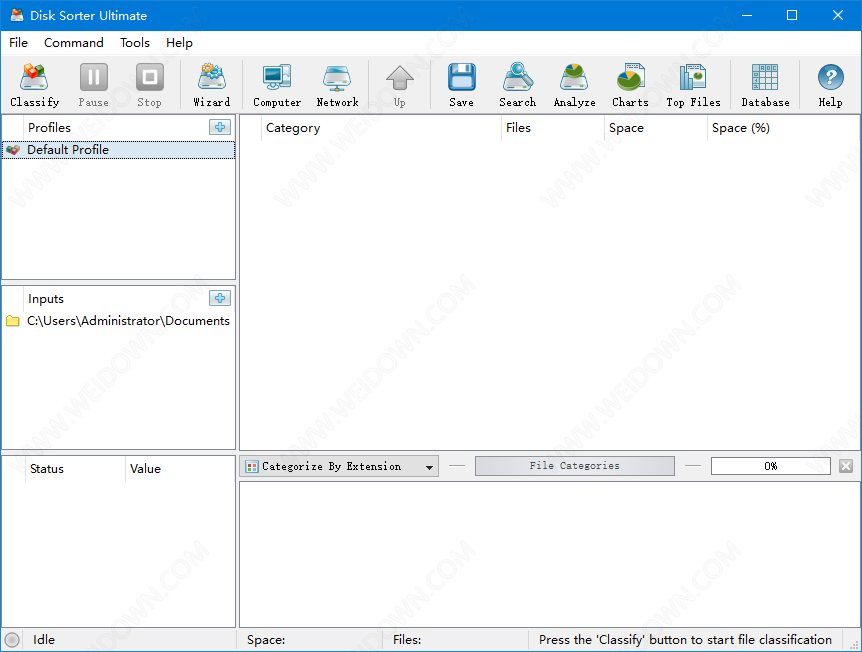Open the Search tool
This screenshot has height=652, width=862.
[517, 85]
